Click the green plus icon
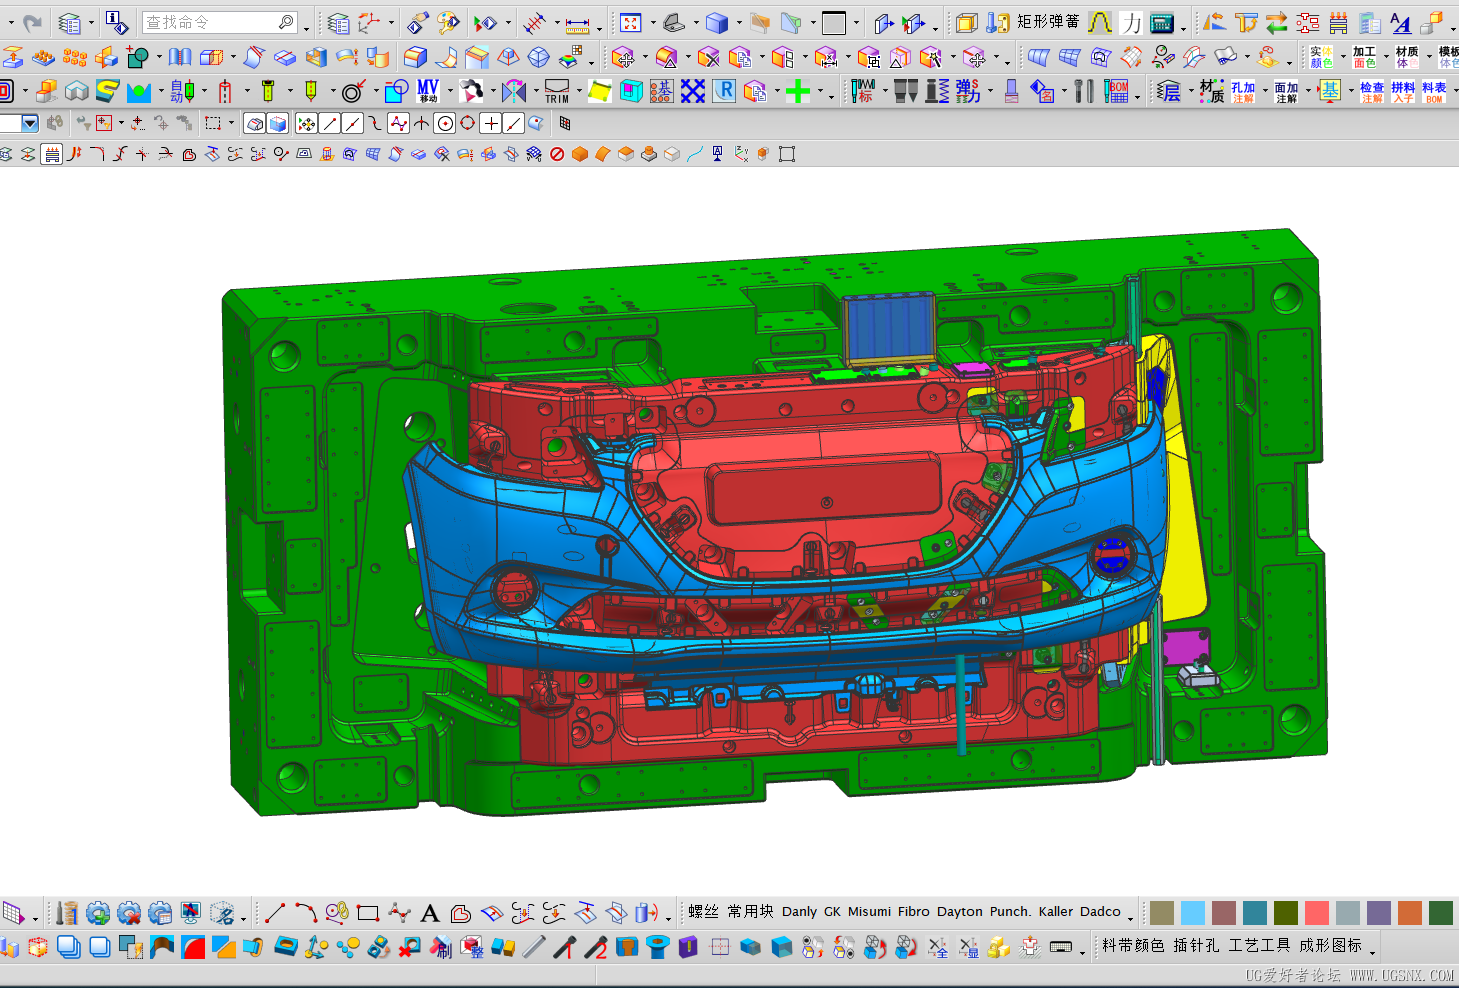Screen dimensions: 1459x988 click(x=798, y=92)
